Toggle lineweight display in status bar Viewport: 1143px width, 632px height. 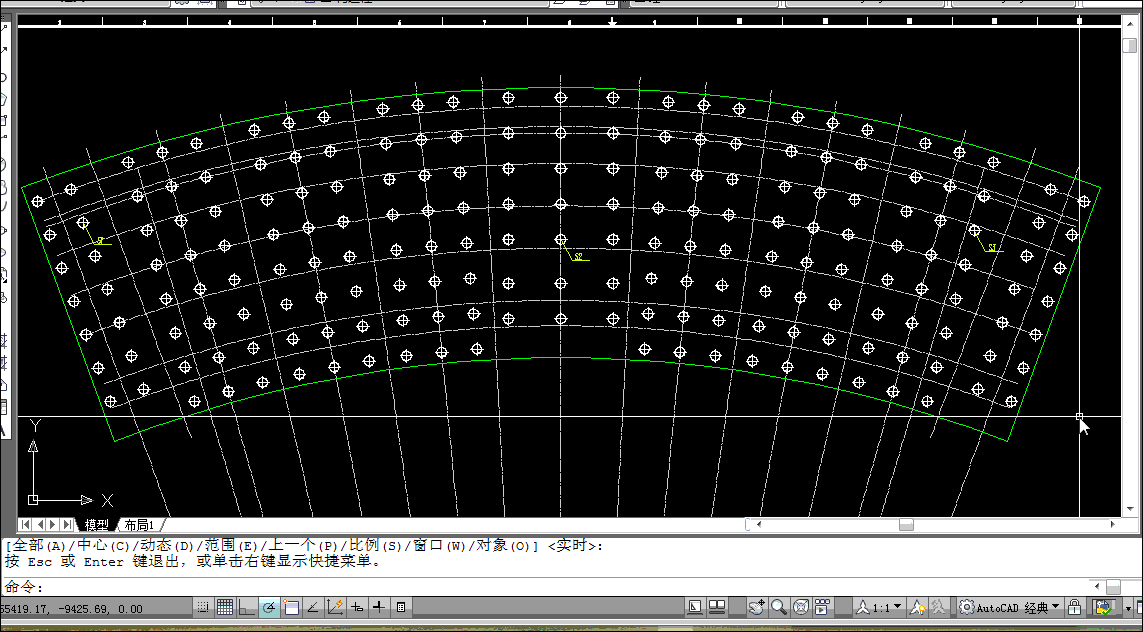click(379, 607)
